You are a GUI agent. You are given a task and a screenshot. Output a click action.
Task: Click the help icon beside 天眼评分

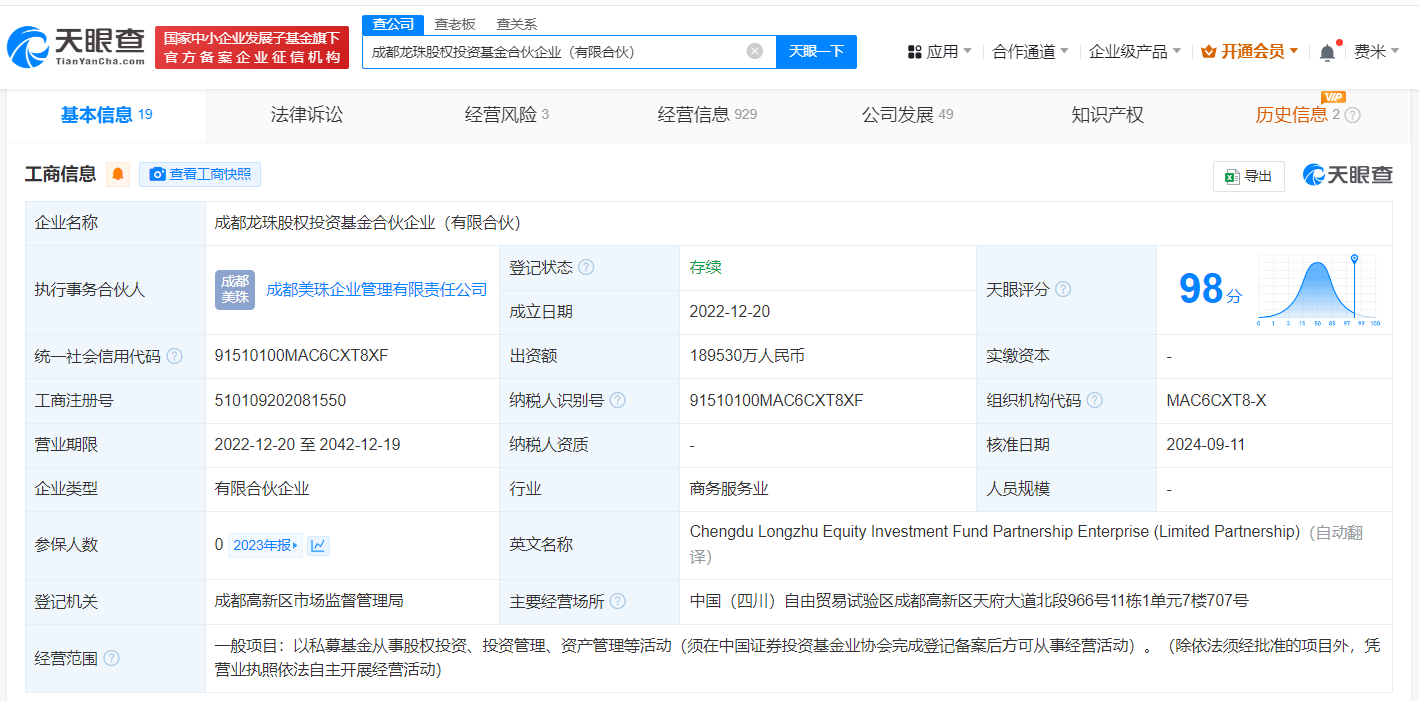(x=1062, y=290)
